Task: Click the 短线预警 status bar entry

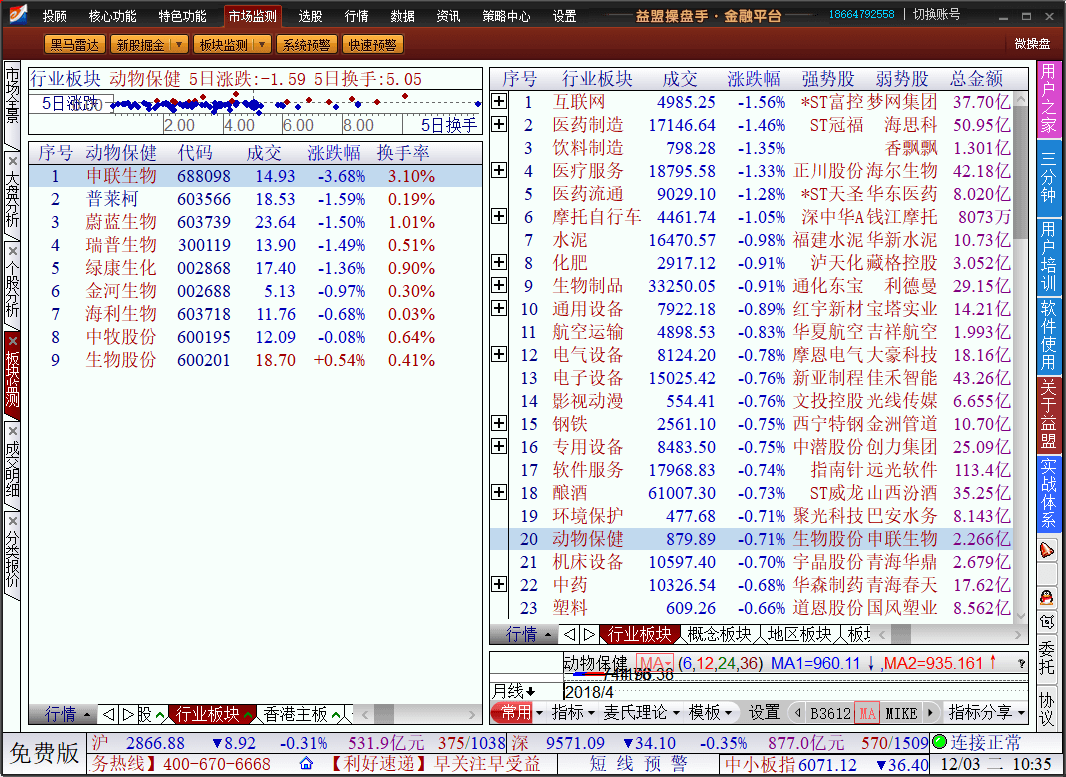Action: pos(638,763)
